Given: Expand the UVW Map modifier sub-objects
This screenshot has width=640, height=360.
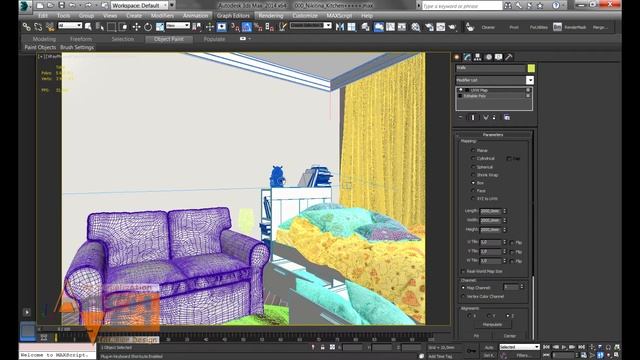Looking at the screenshot, I should pos(461,90).
